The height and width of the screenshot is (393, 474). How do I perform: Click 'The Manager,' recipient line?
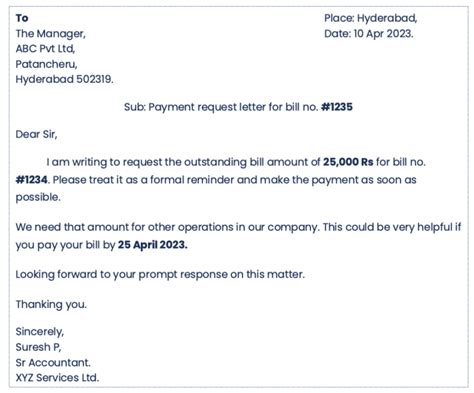(x=51, y=34)
